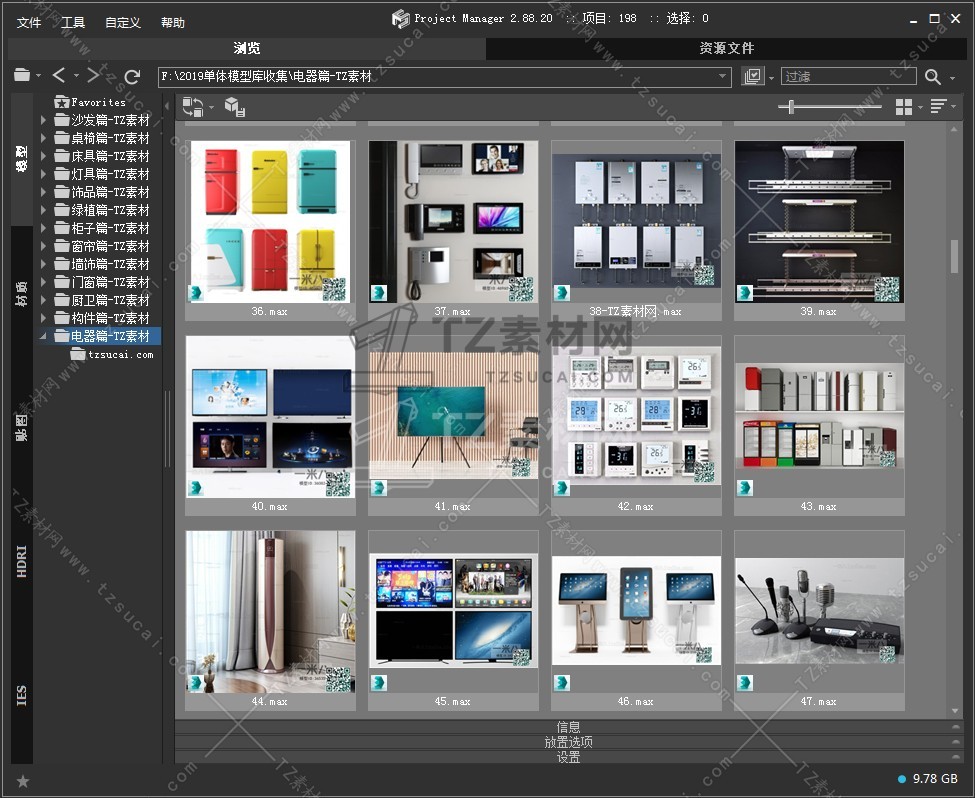
Task: Refresh the current folder listing
Action: point(132,76)
